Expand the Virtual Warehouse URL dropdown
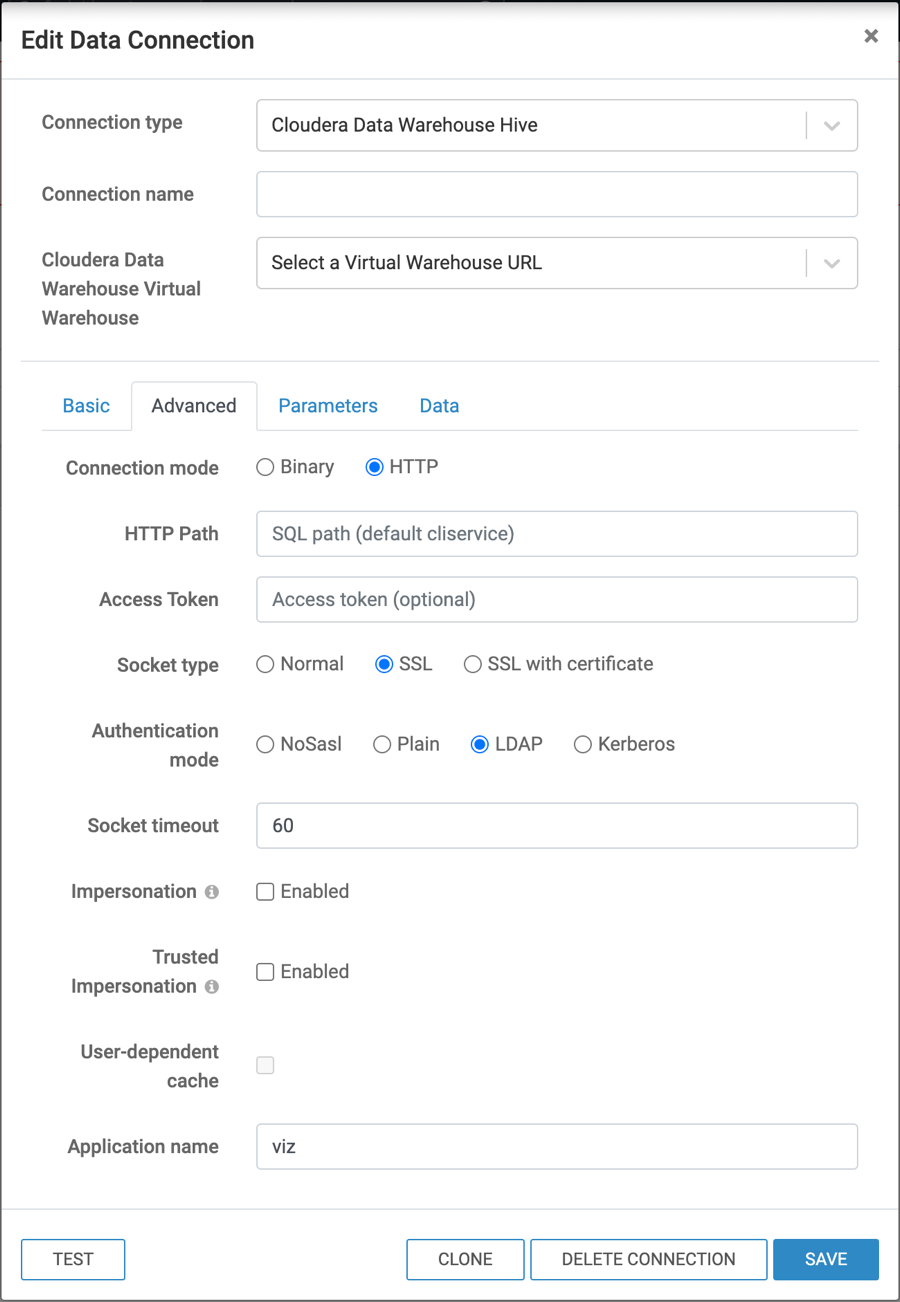This screenshot has height=1302, width=900. coord(831,264)
